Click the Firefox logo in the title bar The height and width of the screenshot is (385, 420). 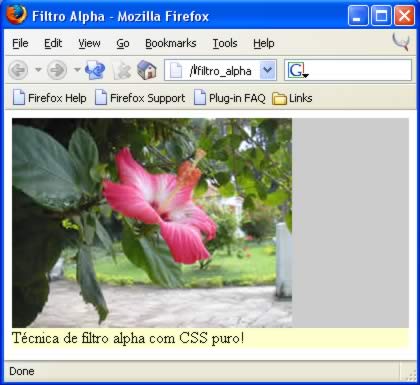coord(16,15)
